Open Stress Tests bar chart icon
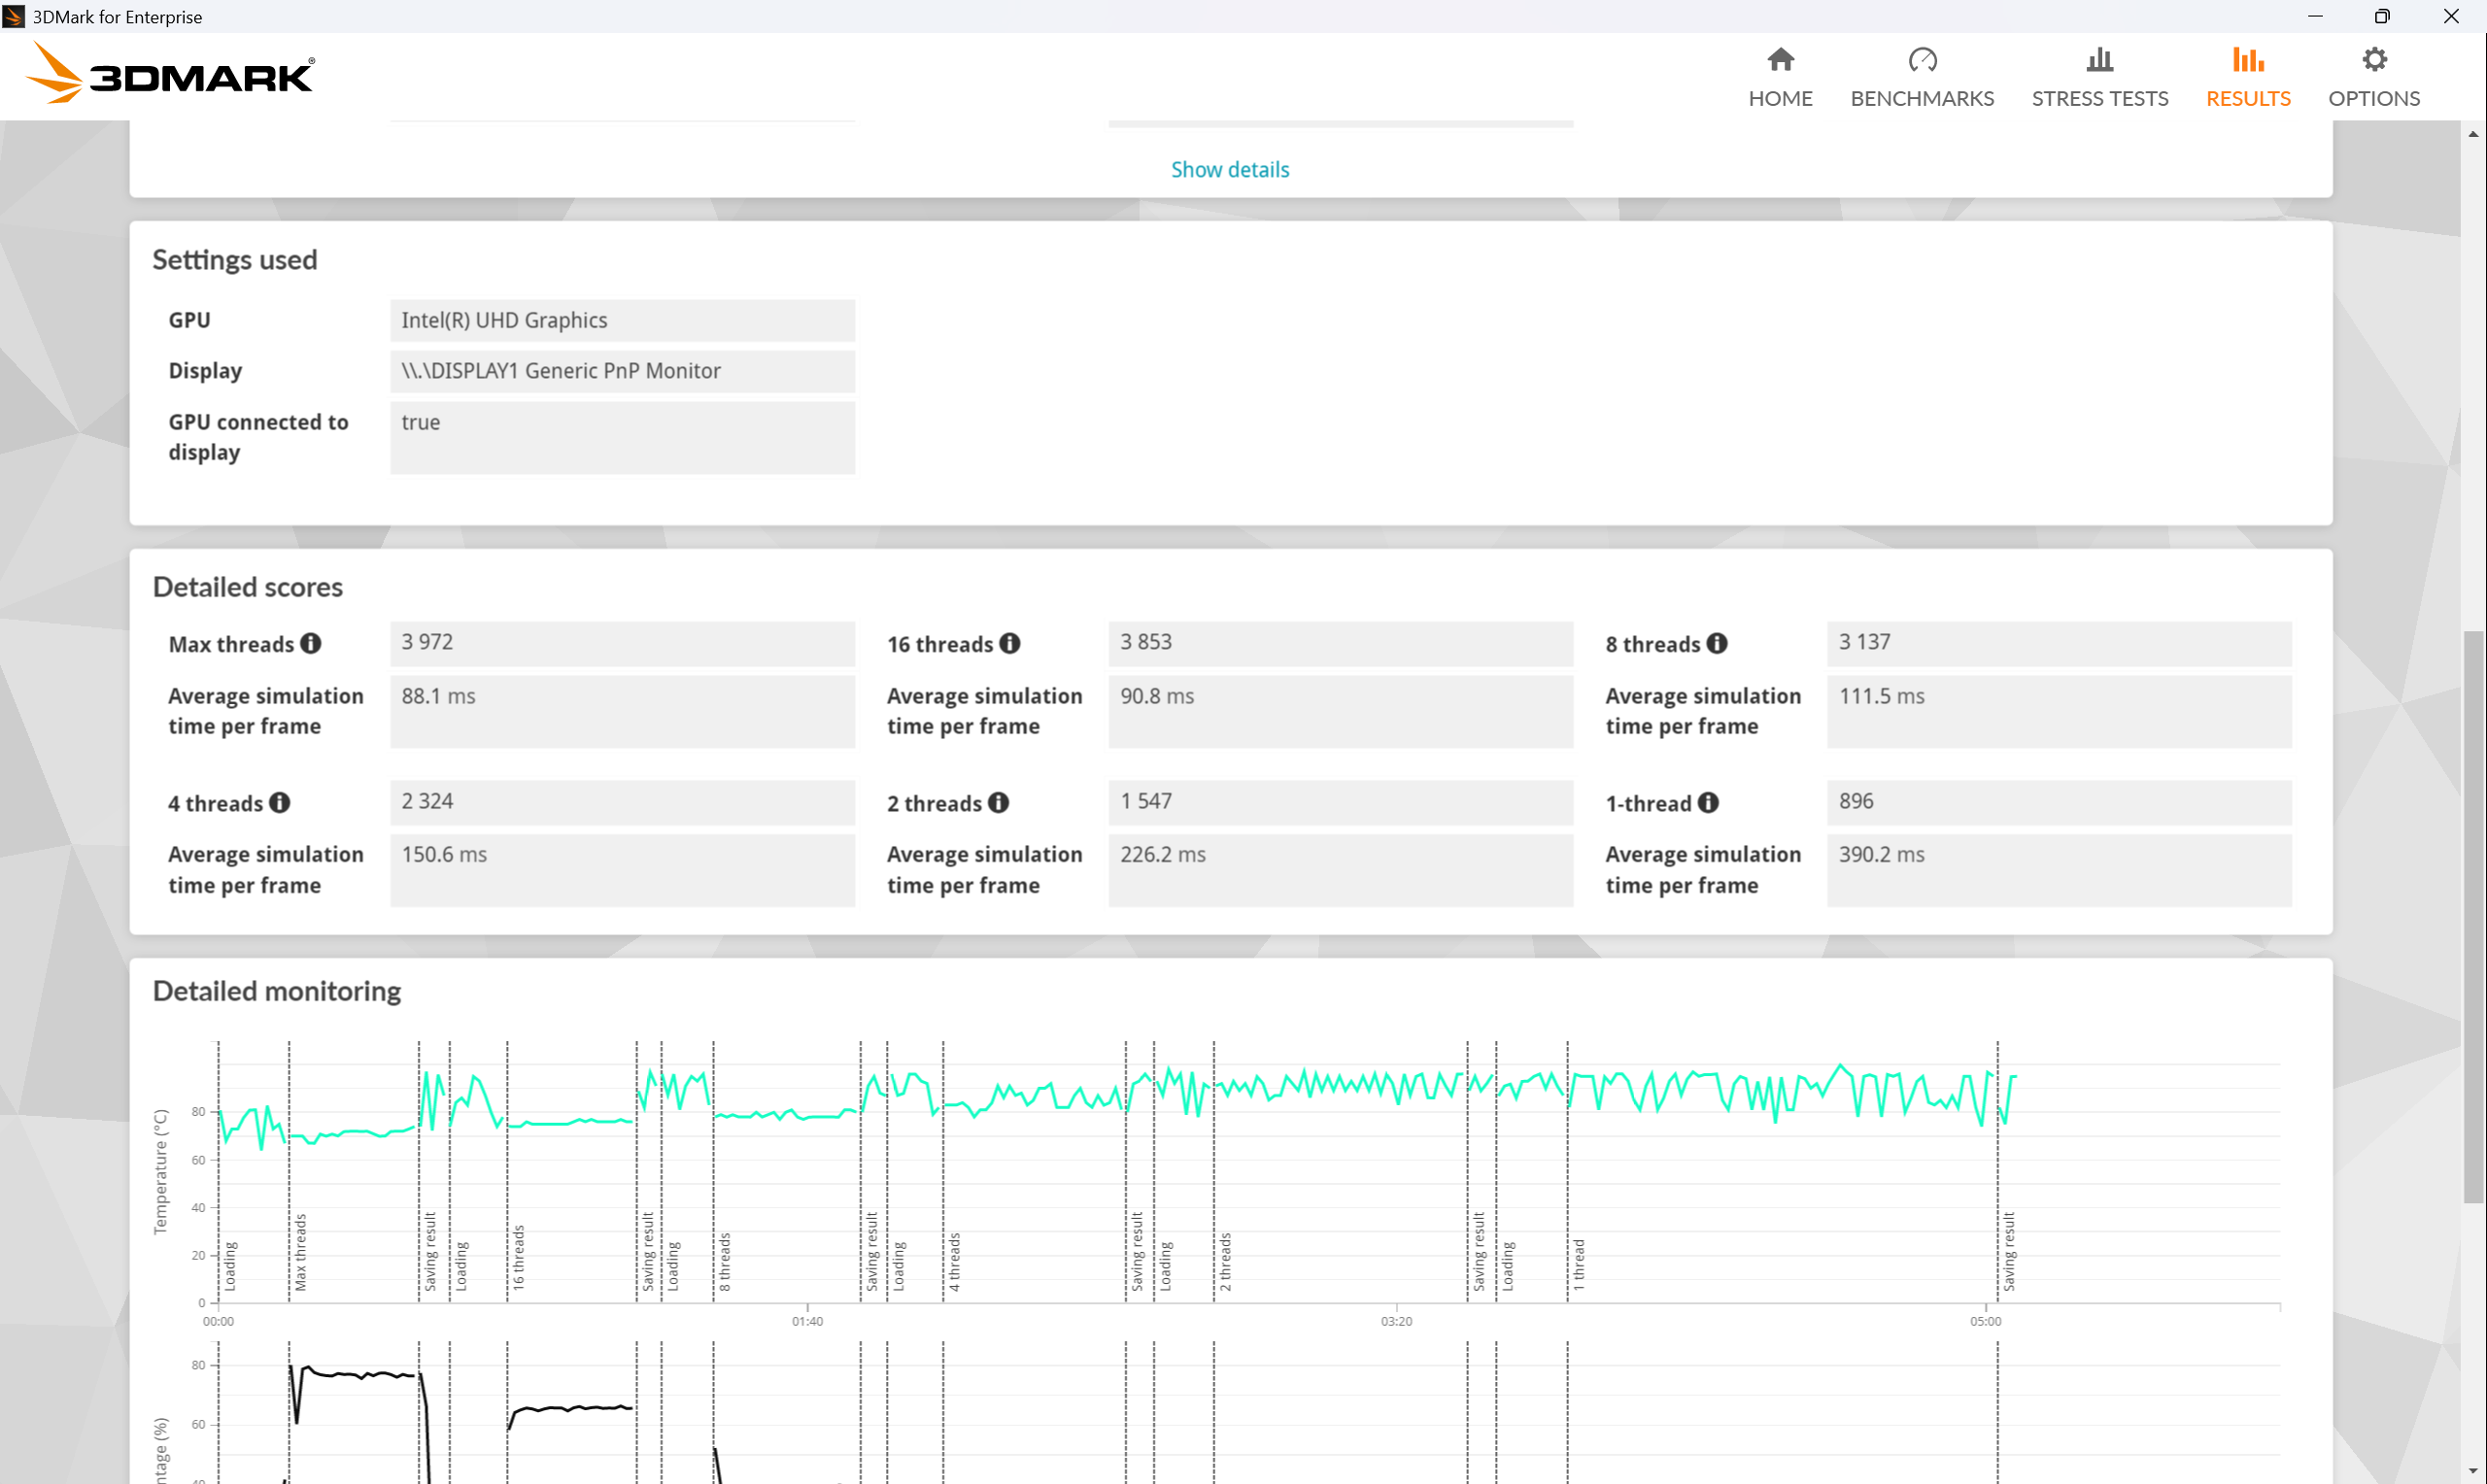Image resolution: width=2487 pixels, height=1484 pixels. 2099,60
